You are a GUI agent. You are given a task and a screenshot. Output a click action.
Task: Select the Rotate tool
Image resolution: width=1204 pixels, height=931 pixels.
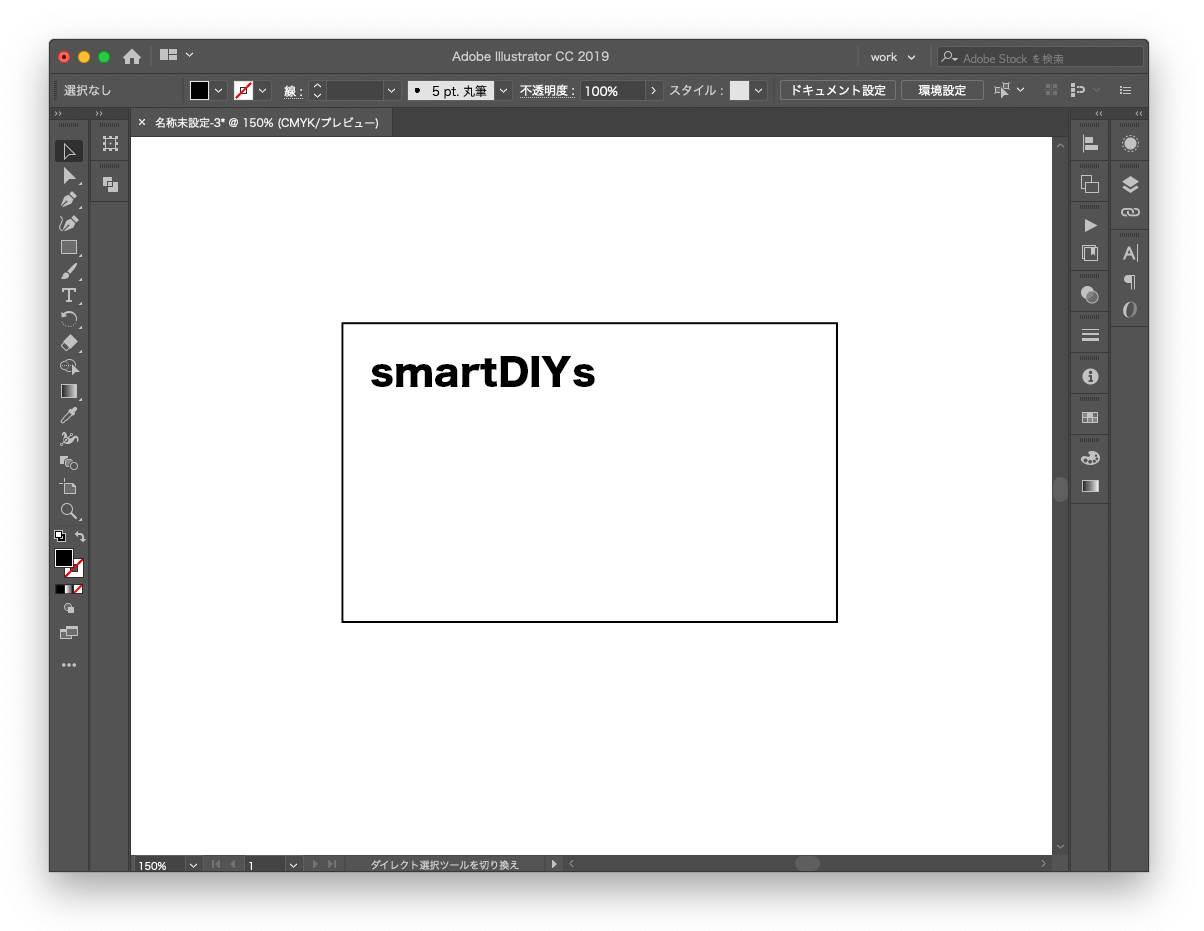click(x=69, y=319)
